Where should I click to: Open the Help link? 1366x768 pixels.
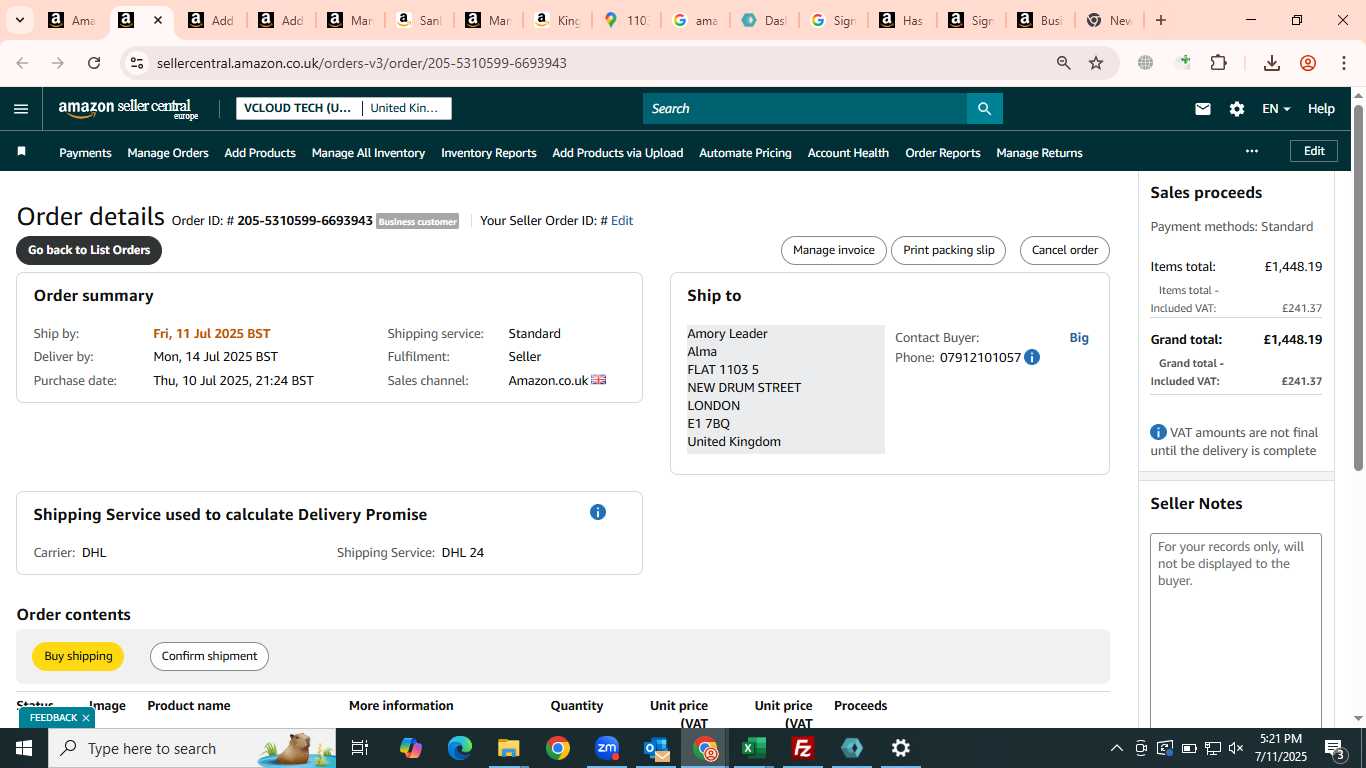tap(1321, 109)
